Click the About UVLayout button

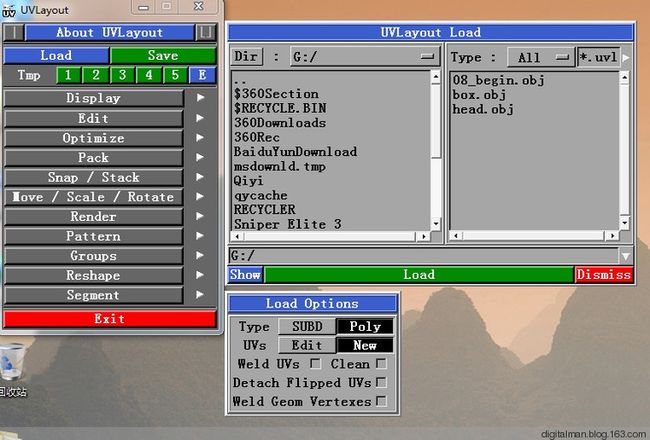pos(109,32)
